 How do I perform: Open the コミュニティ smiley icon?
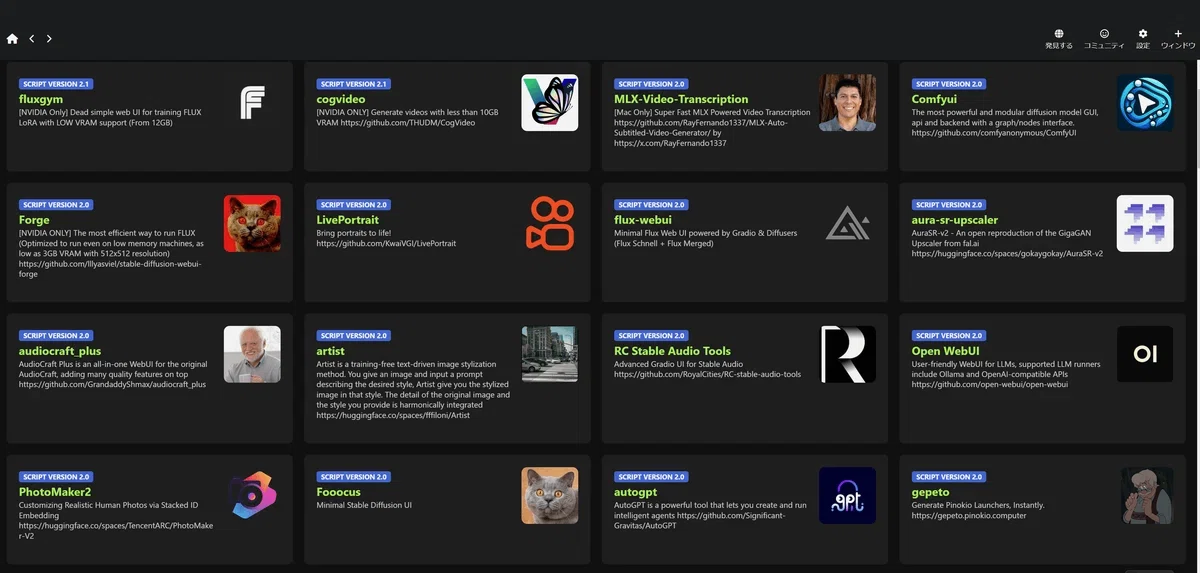tap(1104, 34)
